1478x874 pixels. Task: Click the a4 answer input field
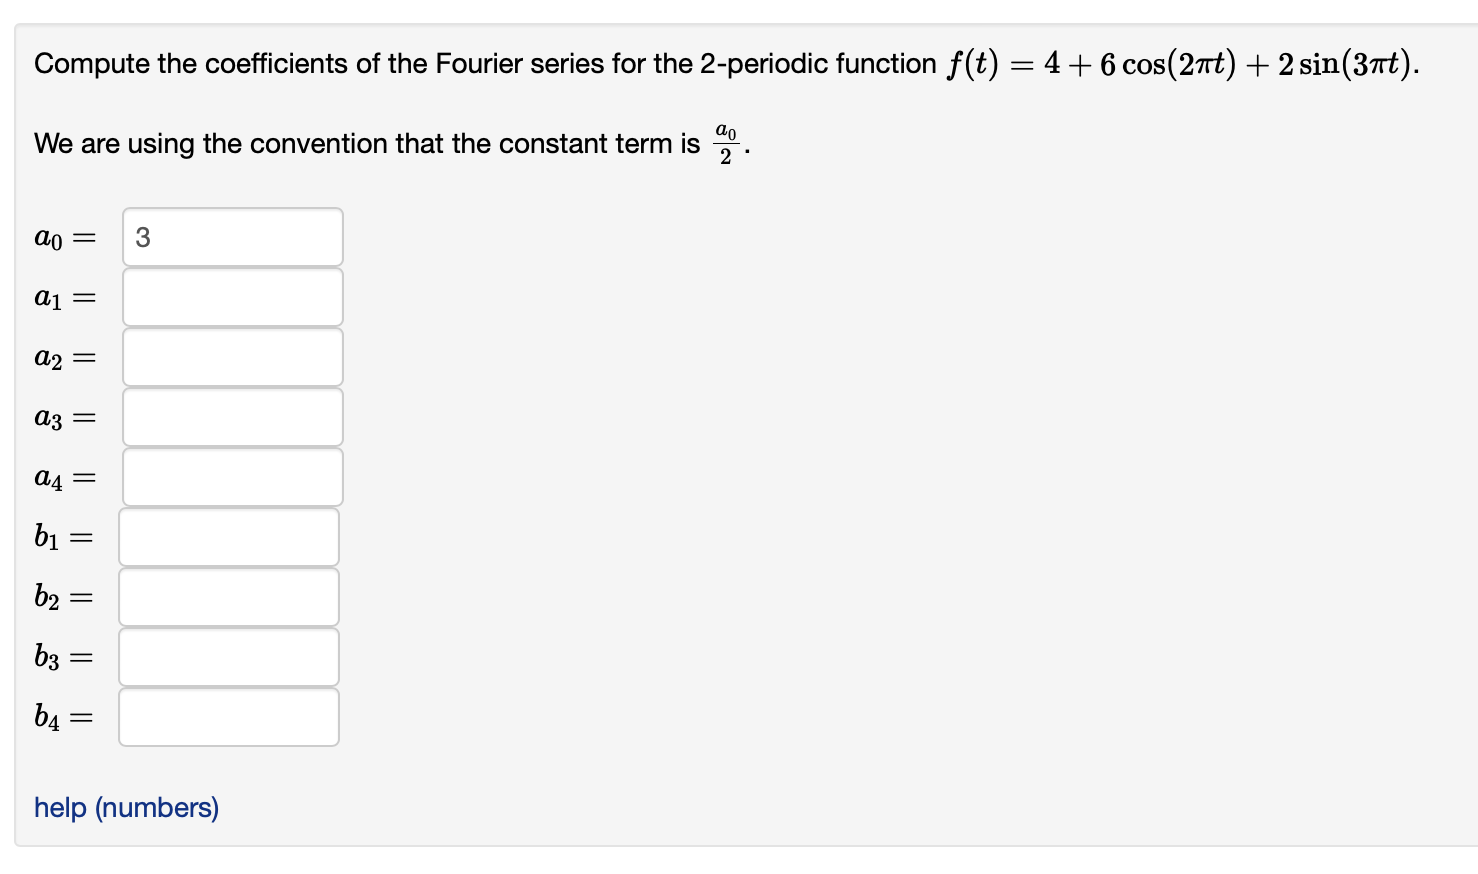tap(230, 476)
